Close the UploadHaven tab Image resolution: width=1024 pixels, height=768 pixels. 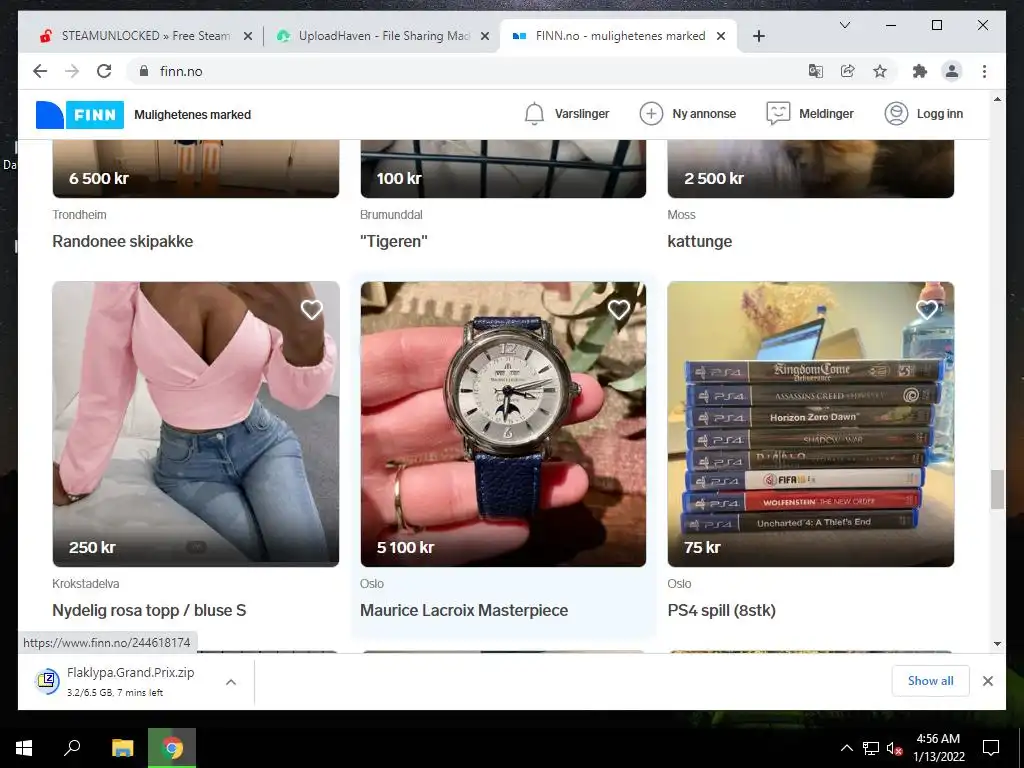485,37
